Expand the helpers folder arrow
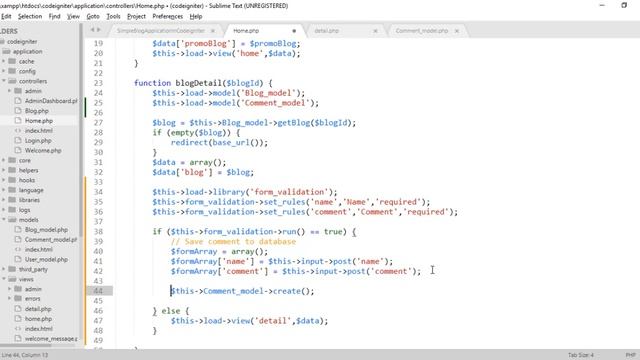This screenshot has height=360, width=640. click(4, 170)
